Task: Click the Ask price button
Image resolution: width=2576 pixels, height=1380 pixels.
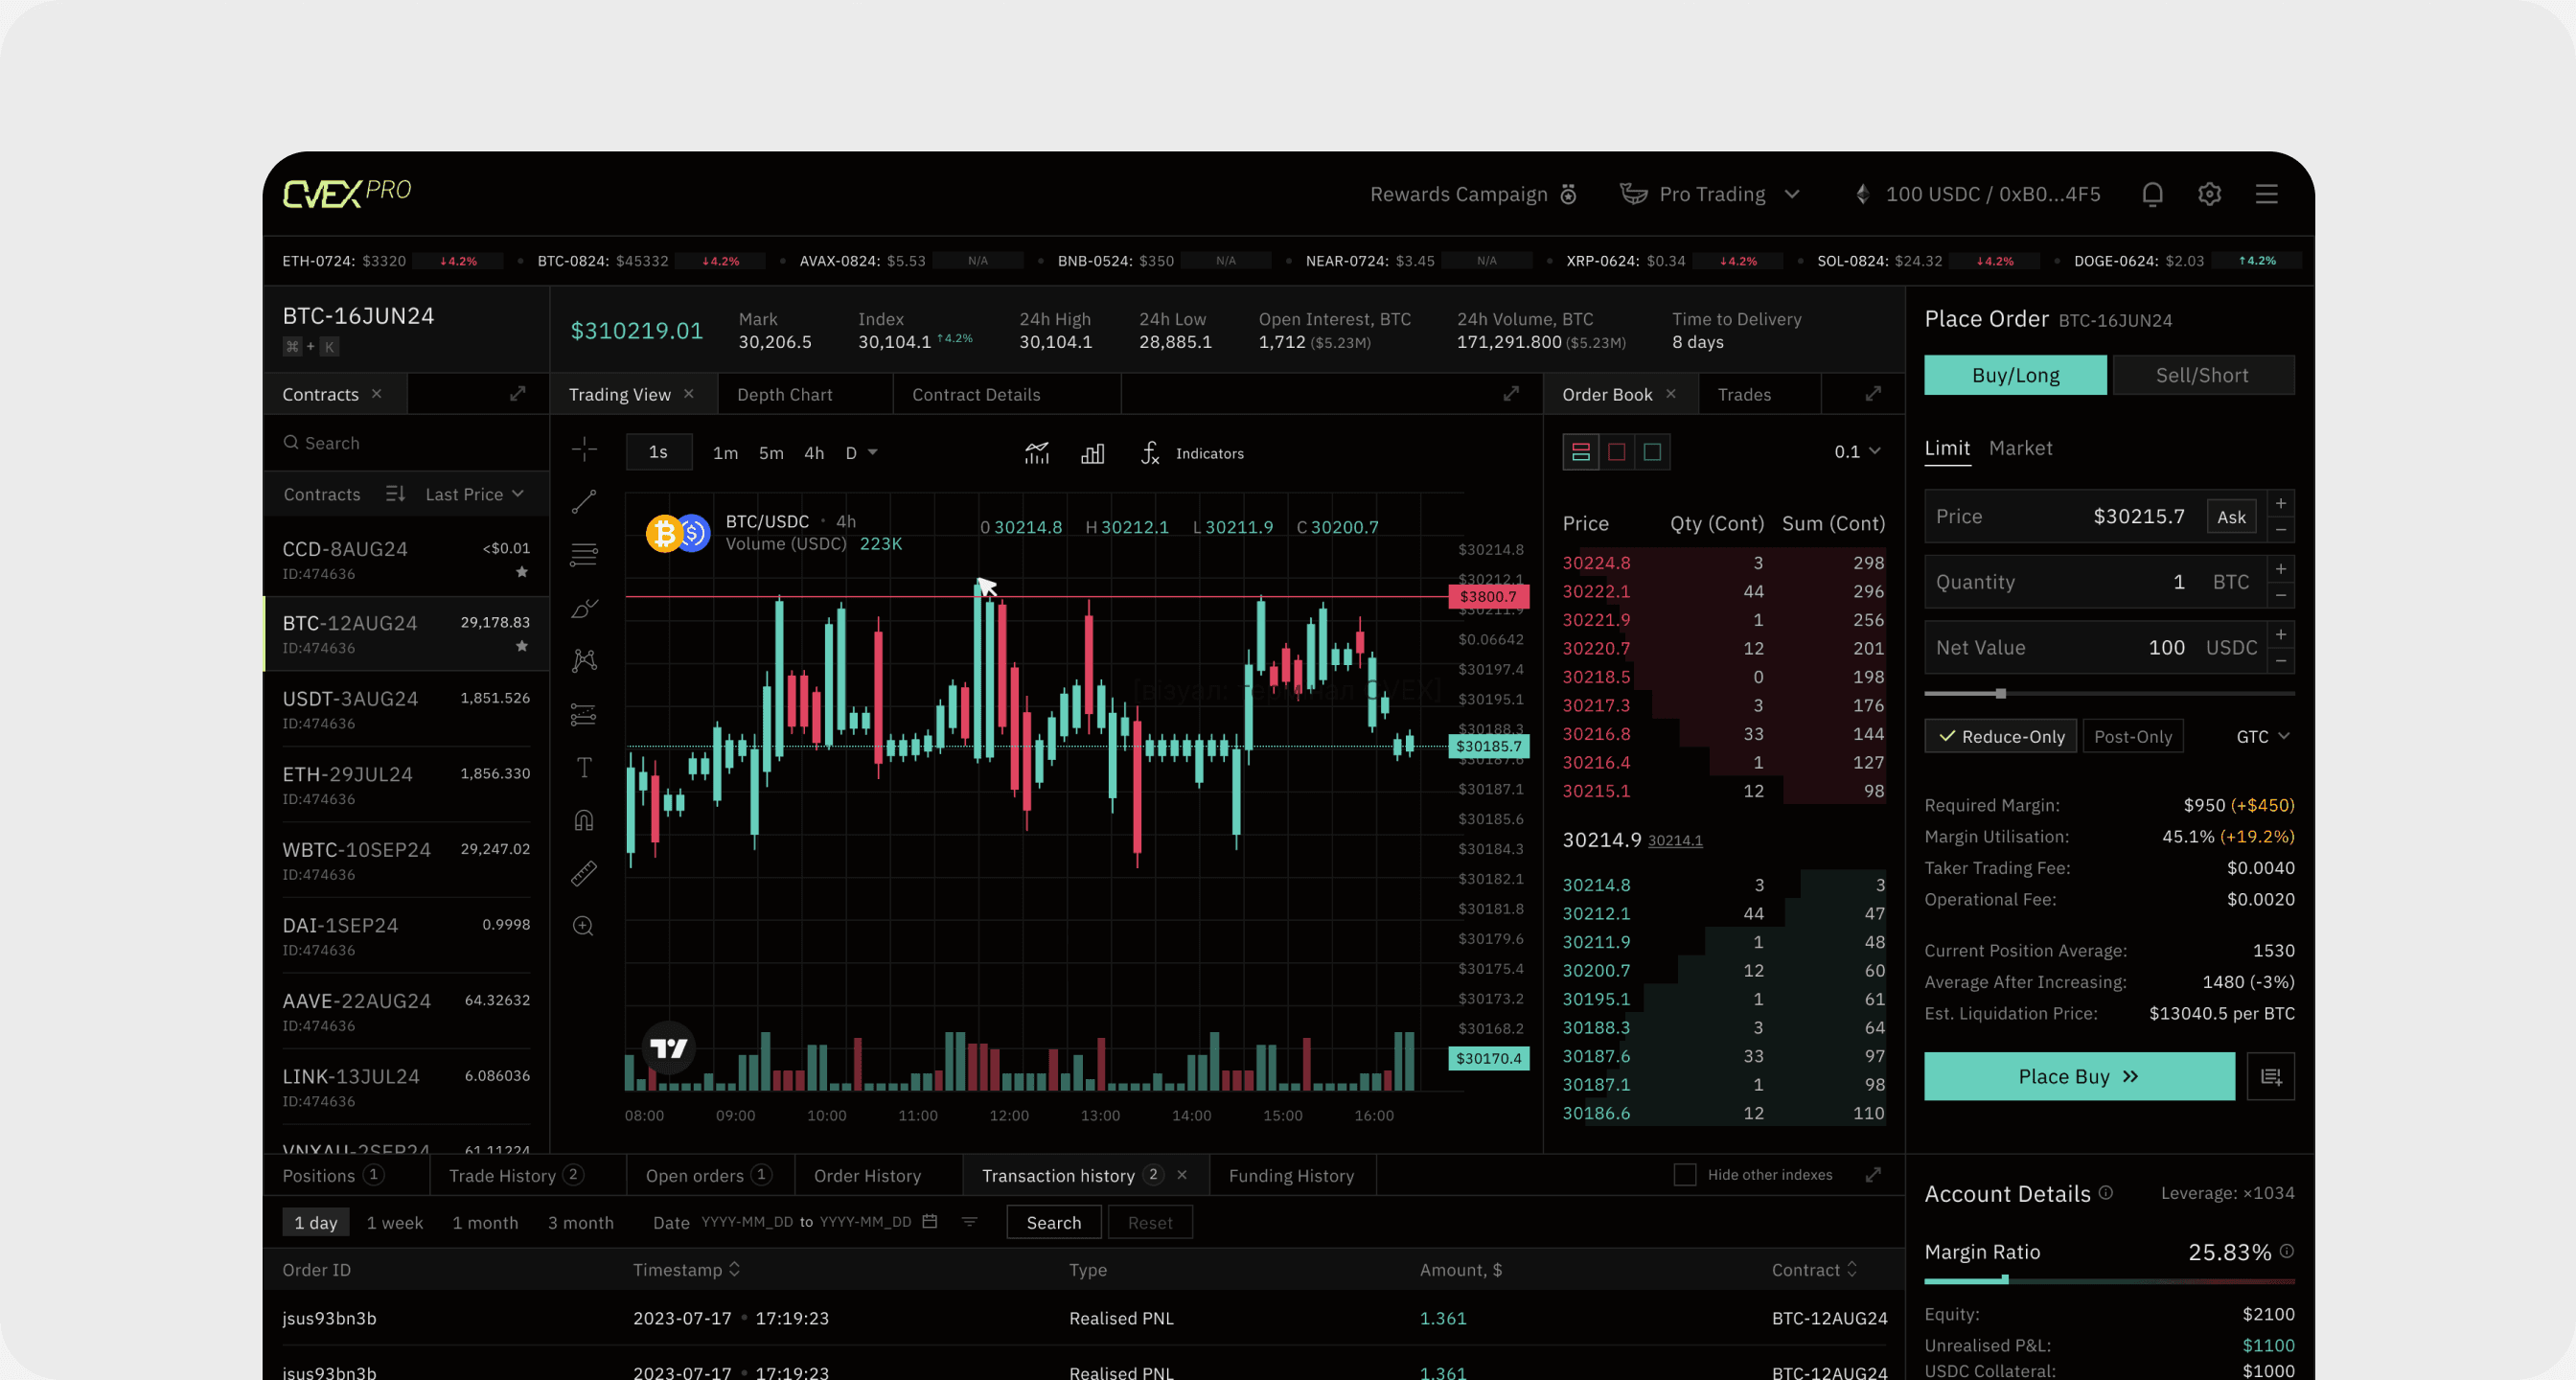Action: [x=2231, y=516]
